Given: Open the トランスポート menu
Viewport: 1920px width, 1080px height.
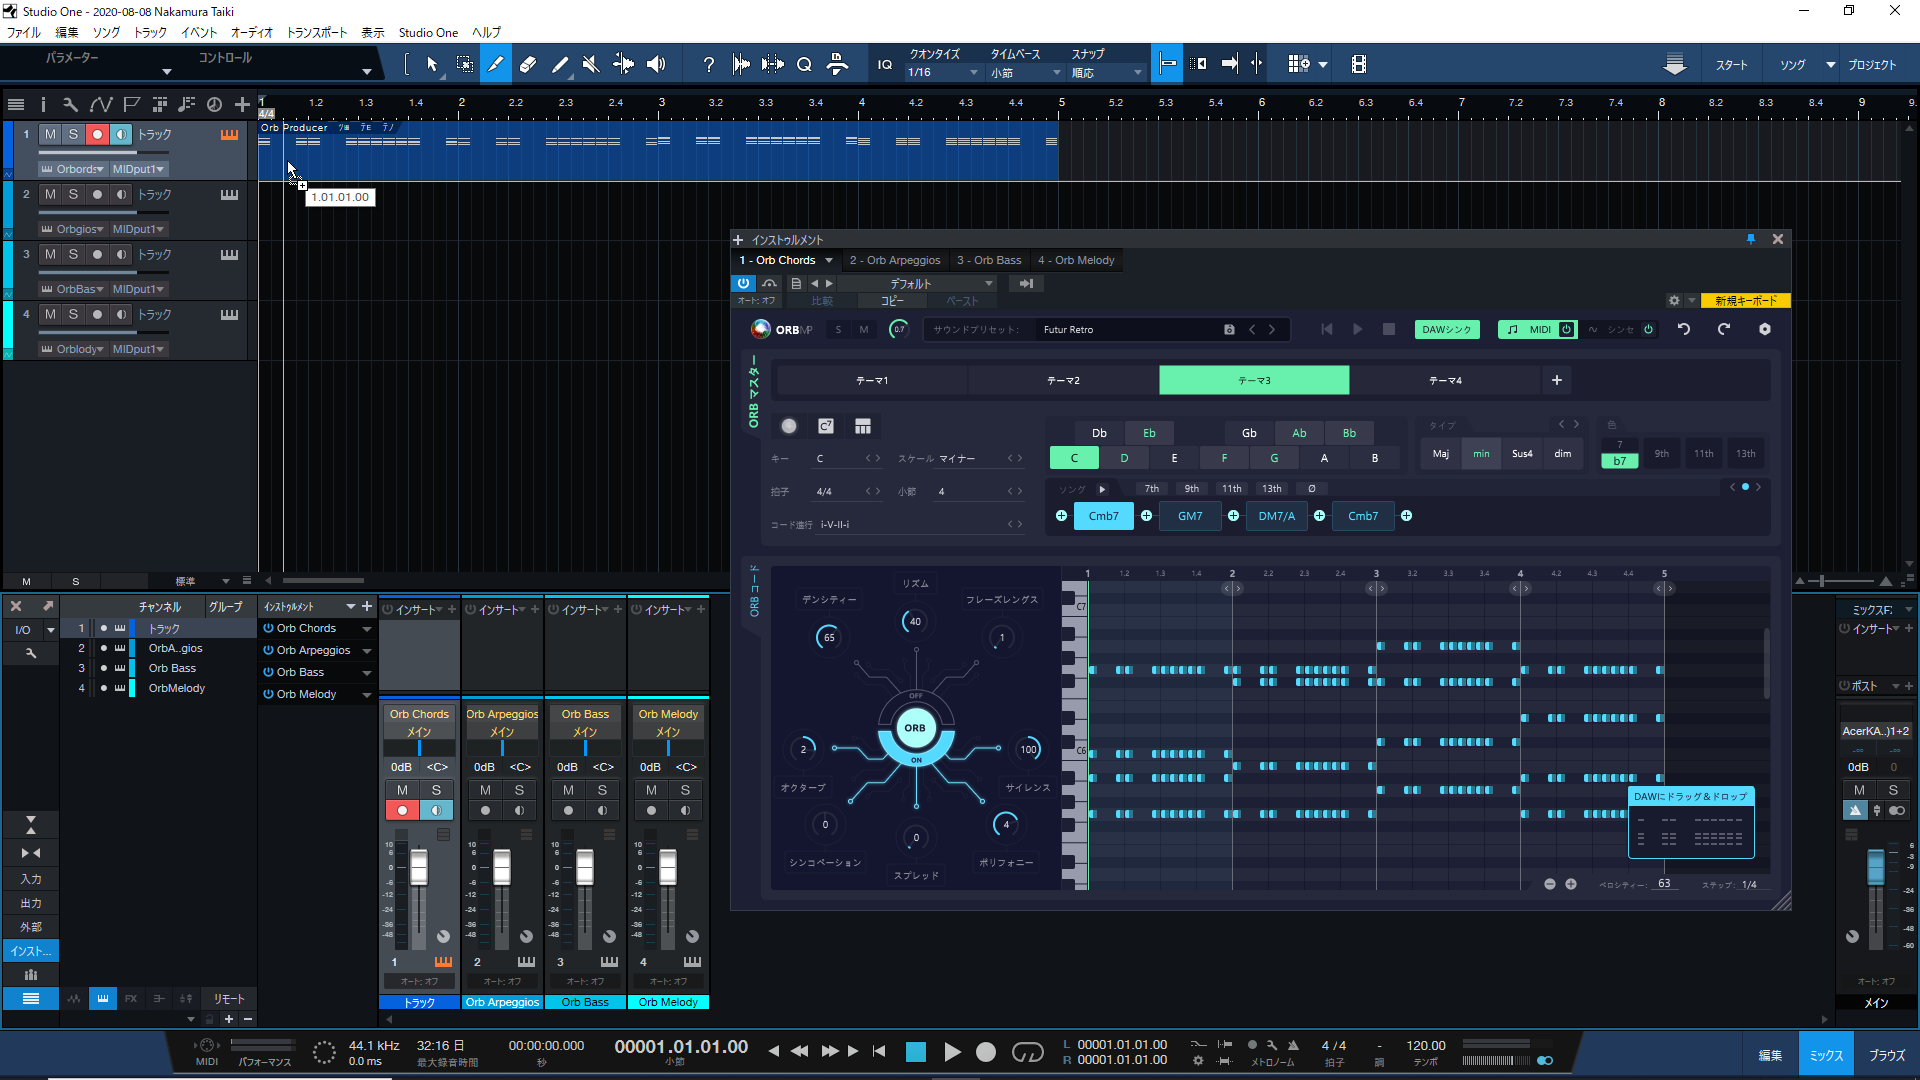Looking at the screenshot, I should [x=317, y=32].
